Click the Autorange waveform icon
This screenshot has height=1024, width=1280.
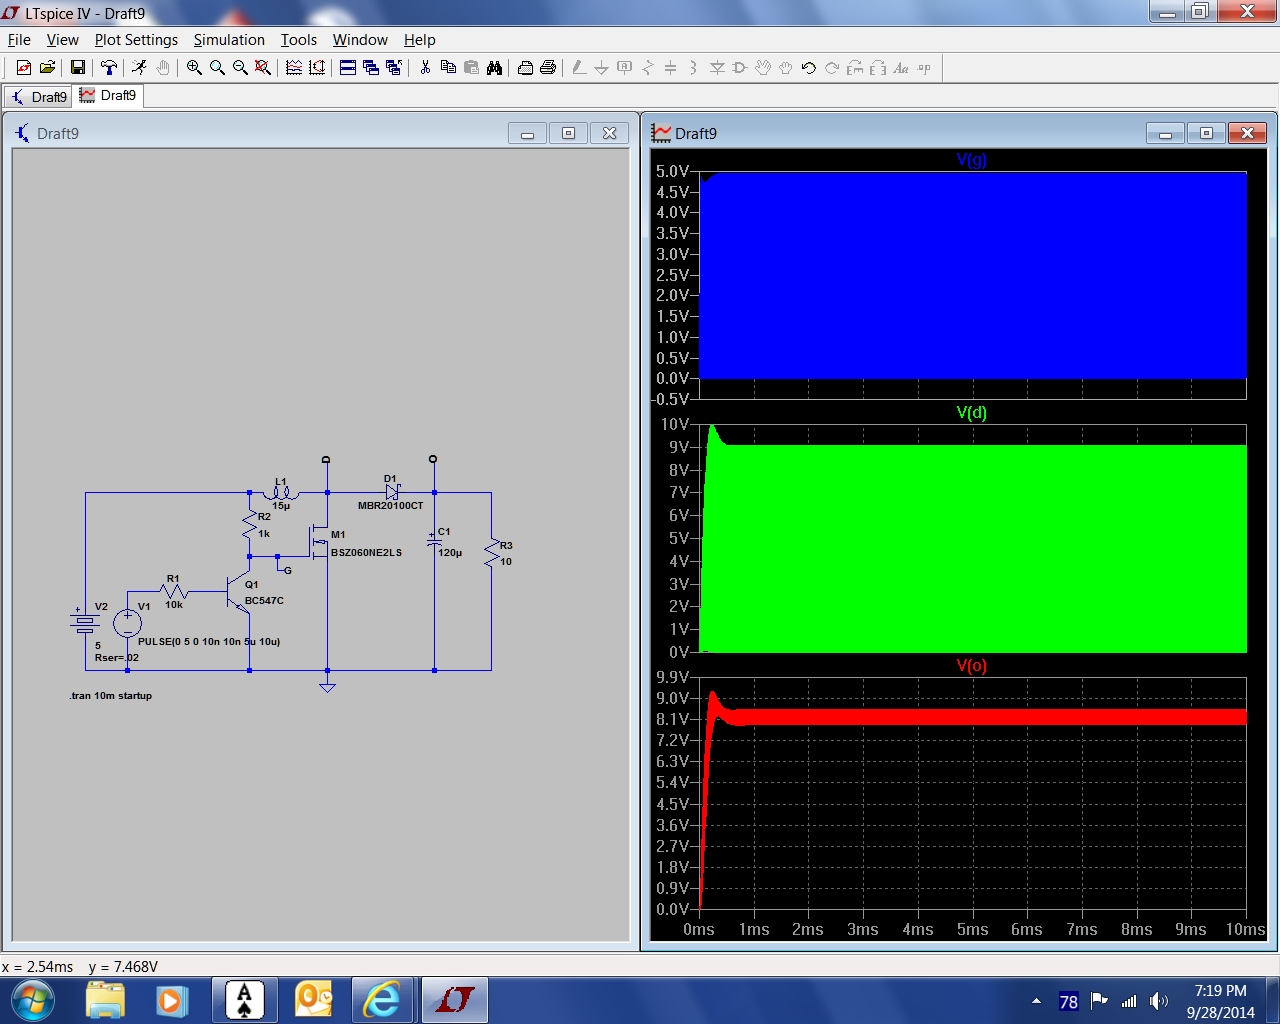pos(294,68)
